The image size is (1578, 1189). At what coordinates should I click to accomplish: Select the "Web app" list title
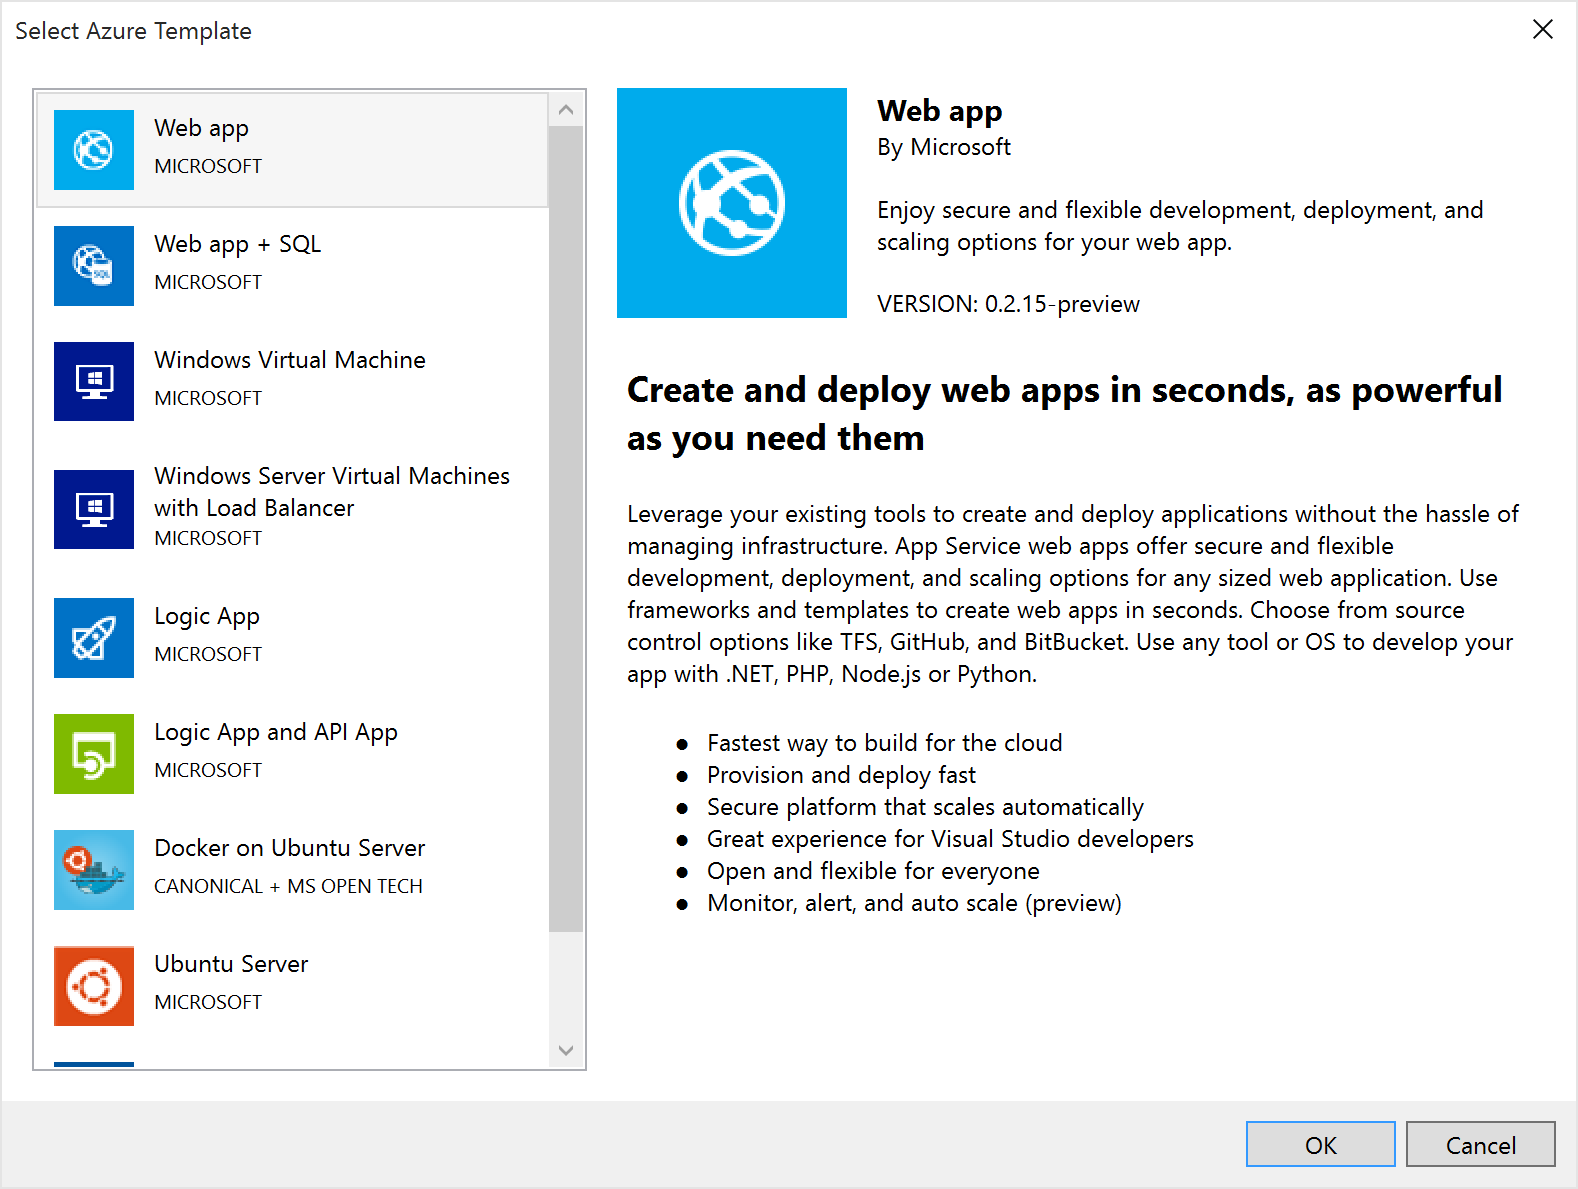pos(202,129)
